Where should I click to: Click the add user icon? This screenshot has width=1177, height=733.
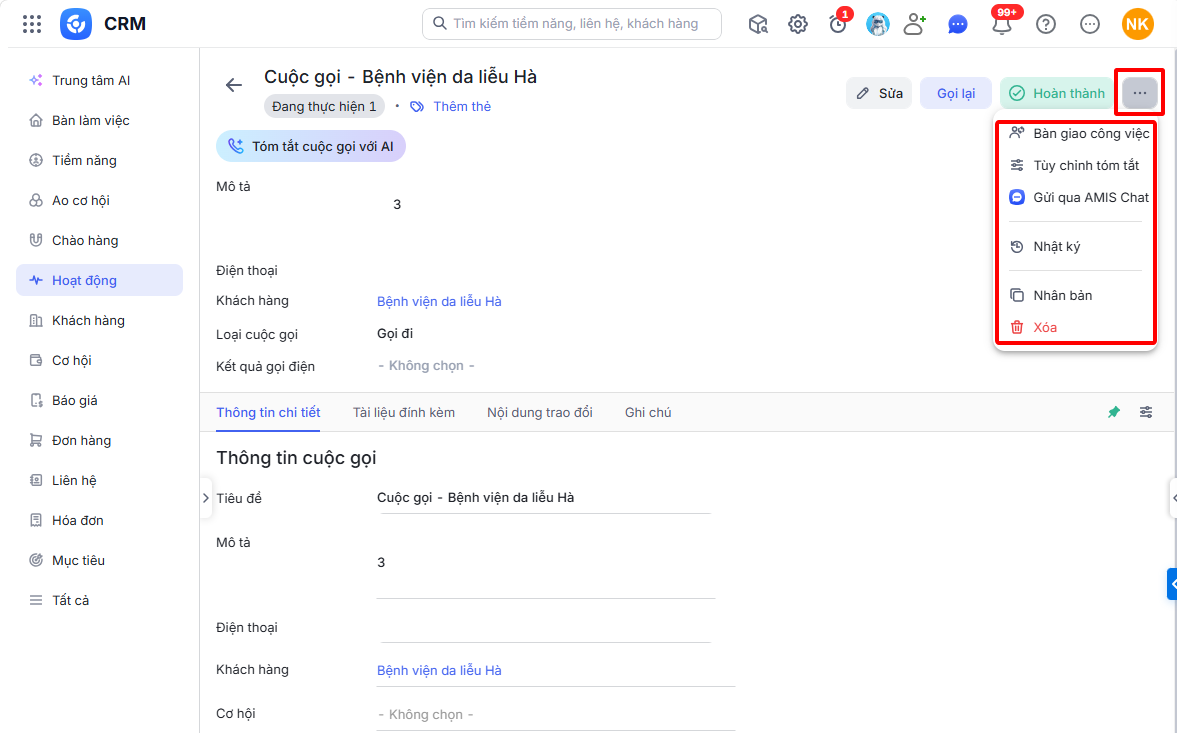pos(914,24)
